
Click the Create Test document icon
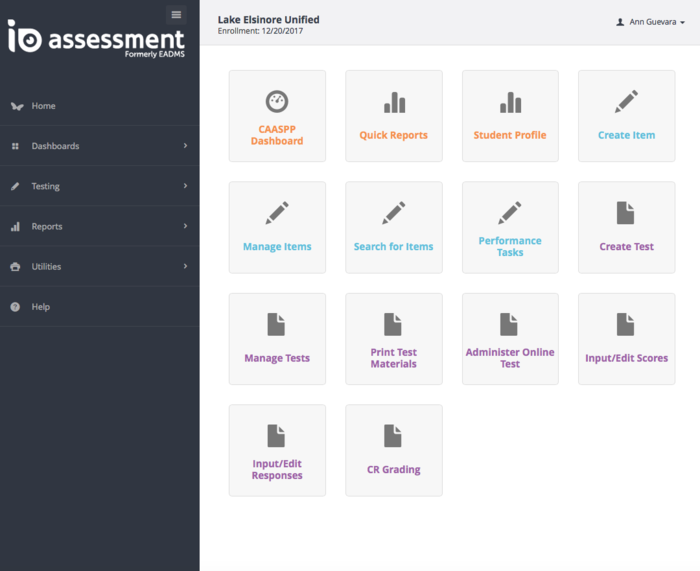click(x=626, y=213)
